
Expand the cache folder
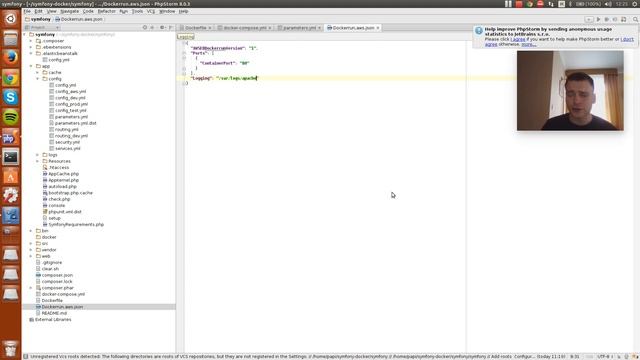38,73
